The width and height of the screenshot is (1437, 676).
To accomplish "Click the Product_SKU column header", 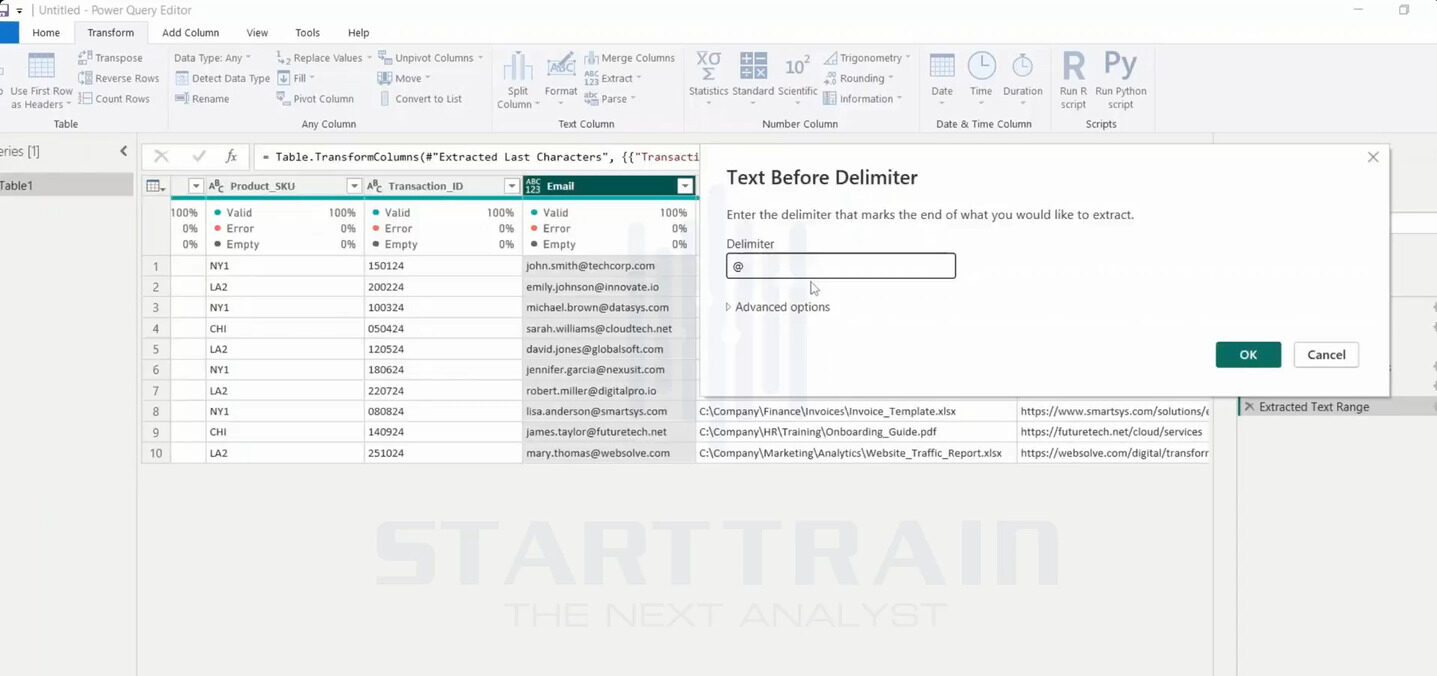I will pyautogui.click(x=285, y=186).
